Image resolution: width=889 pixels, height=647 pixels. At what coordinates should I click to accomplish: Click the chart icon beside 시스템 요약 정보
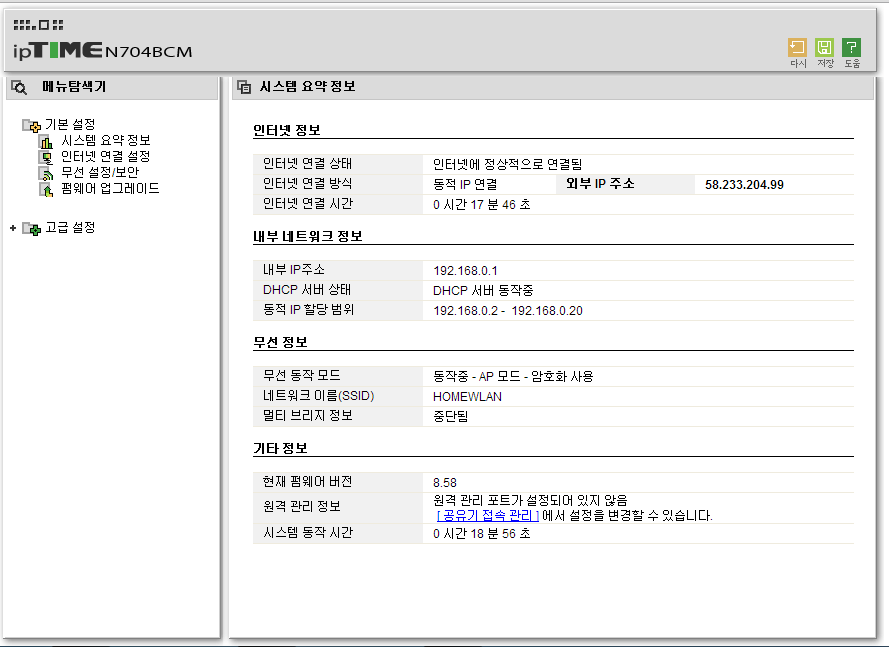pyautogui.click(x=46, y=141)
